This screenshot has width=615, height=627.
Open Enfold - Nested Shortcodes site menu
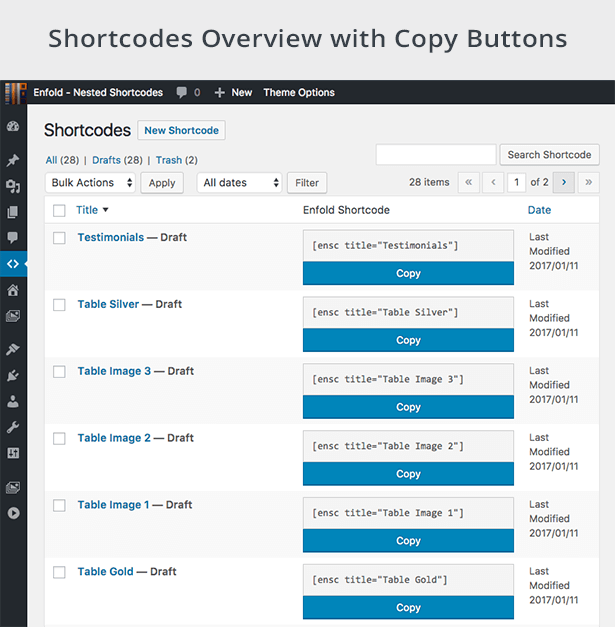click(x=98, y=92)
